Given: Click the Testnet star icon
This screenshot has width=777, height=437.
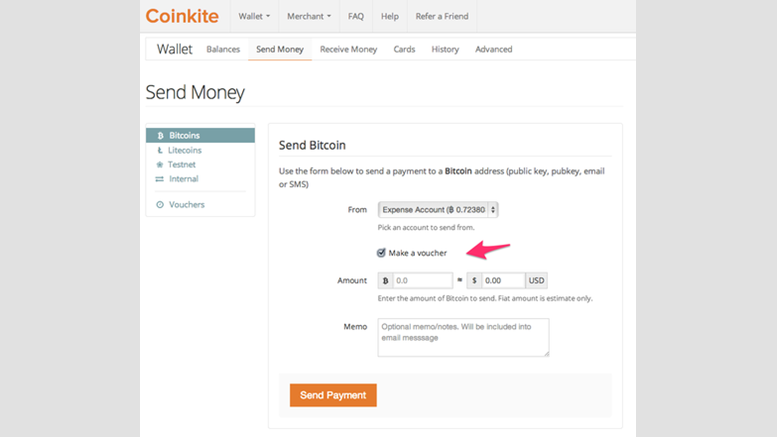Looking at the screenshot, I should [x=160, y=164].
